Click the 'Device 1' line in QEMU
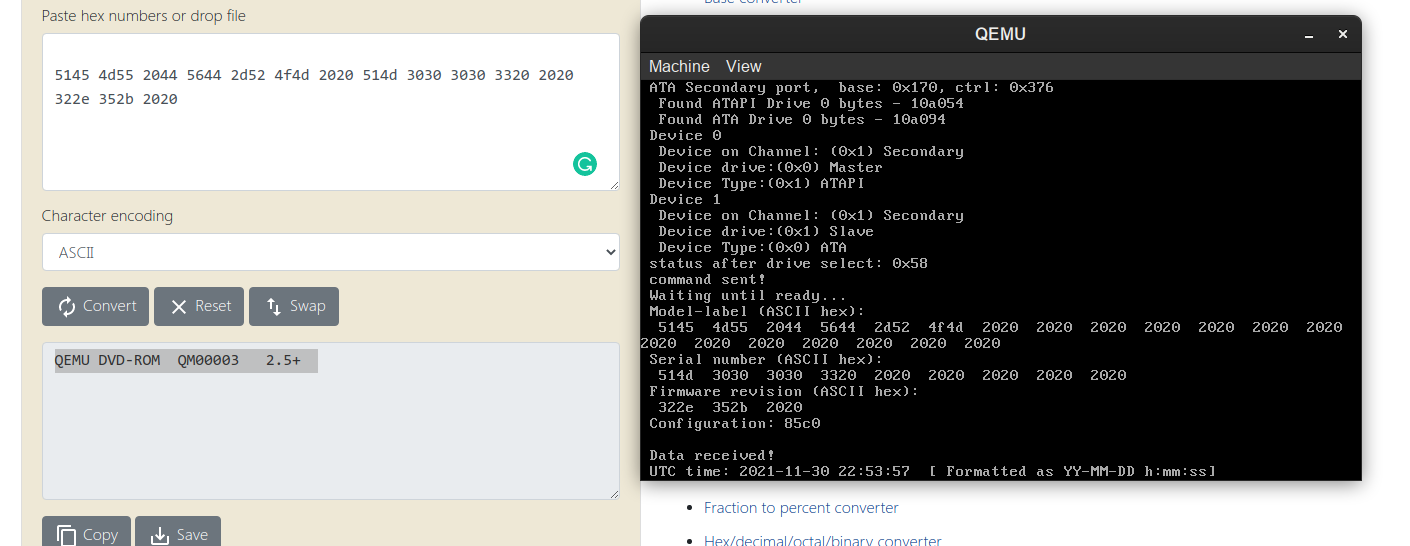This screenshot has height=546, width=1410. point(685,199)
